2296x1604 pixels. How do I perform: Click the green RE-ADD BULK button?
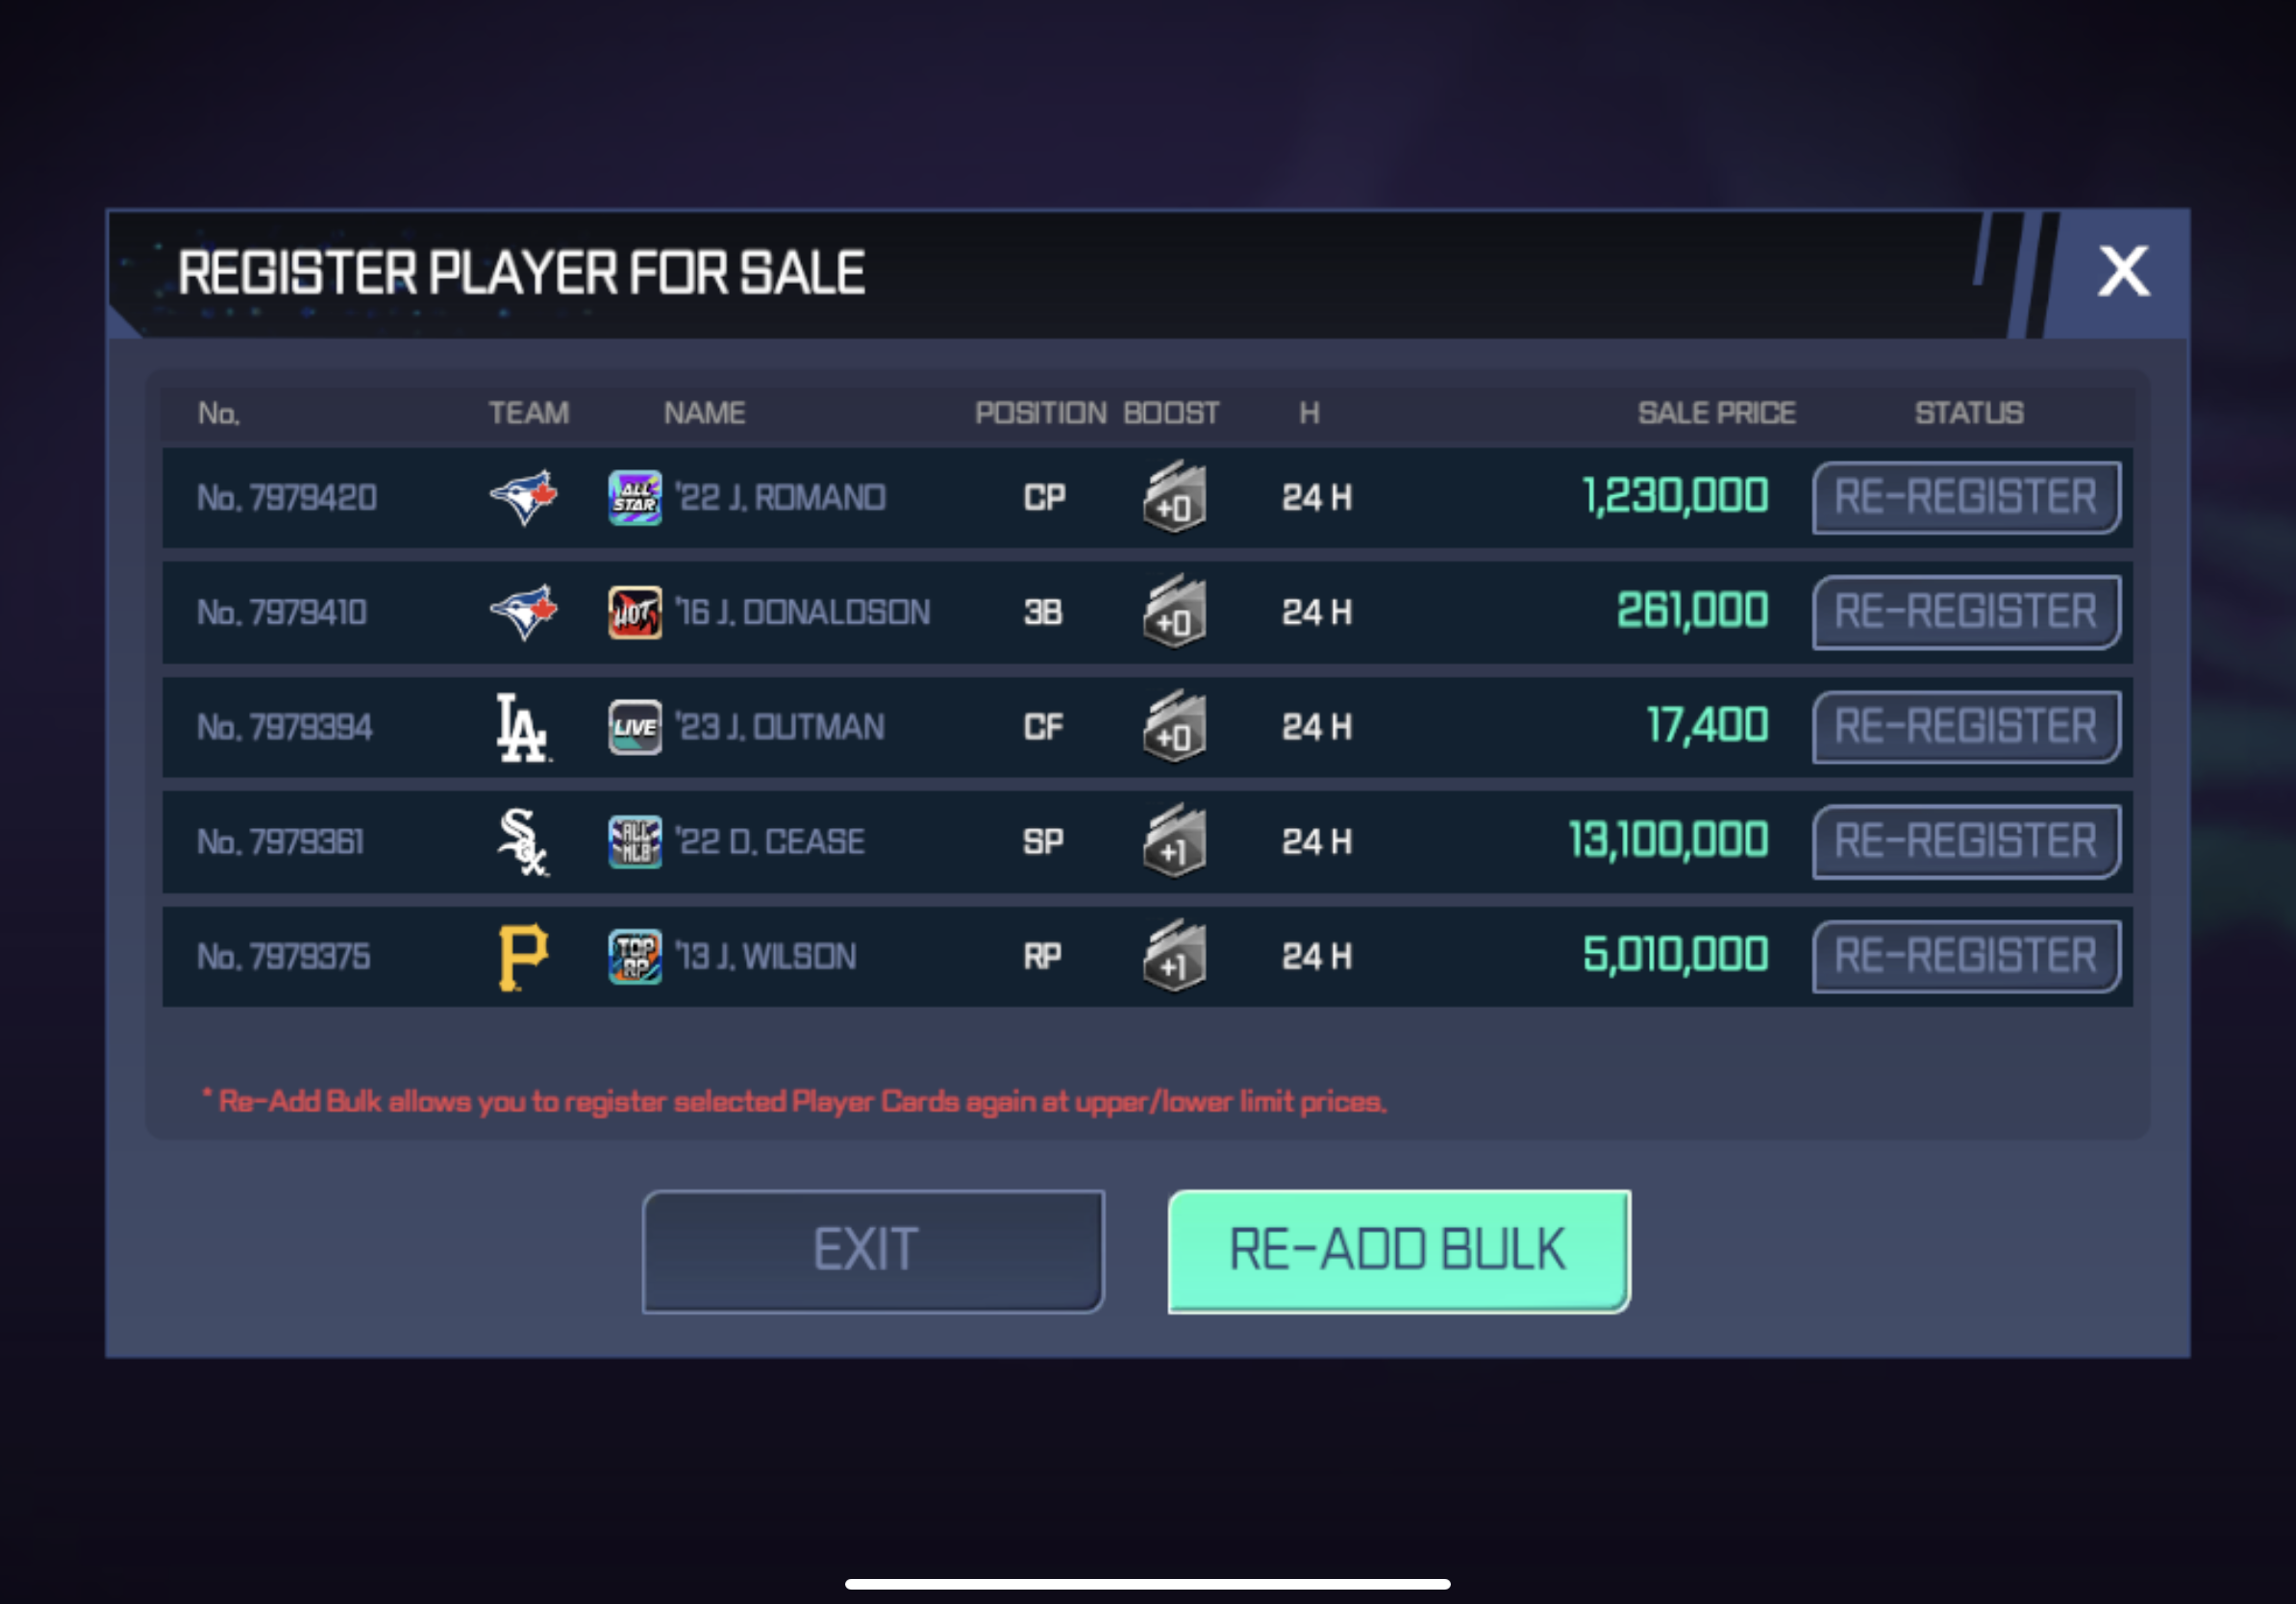(x=1399, y=1251)
